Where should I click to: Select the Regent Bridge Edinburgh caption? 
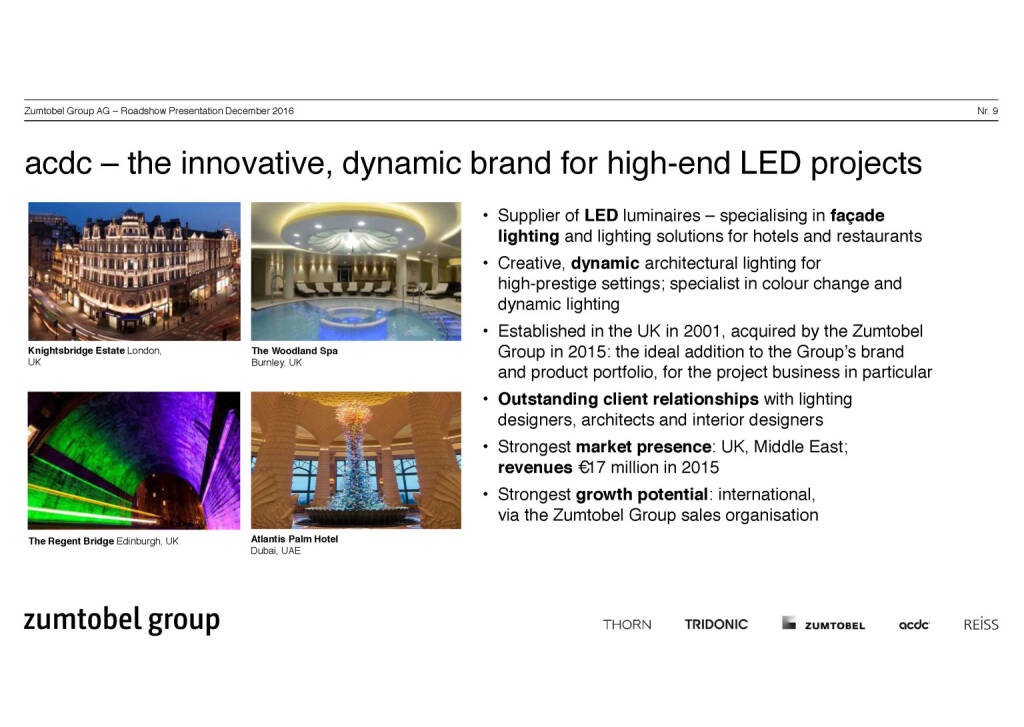(103, 541)
